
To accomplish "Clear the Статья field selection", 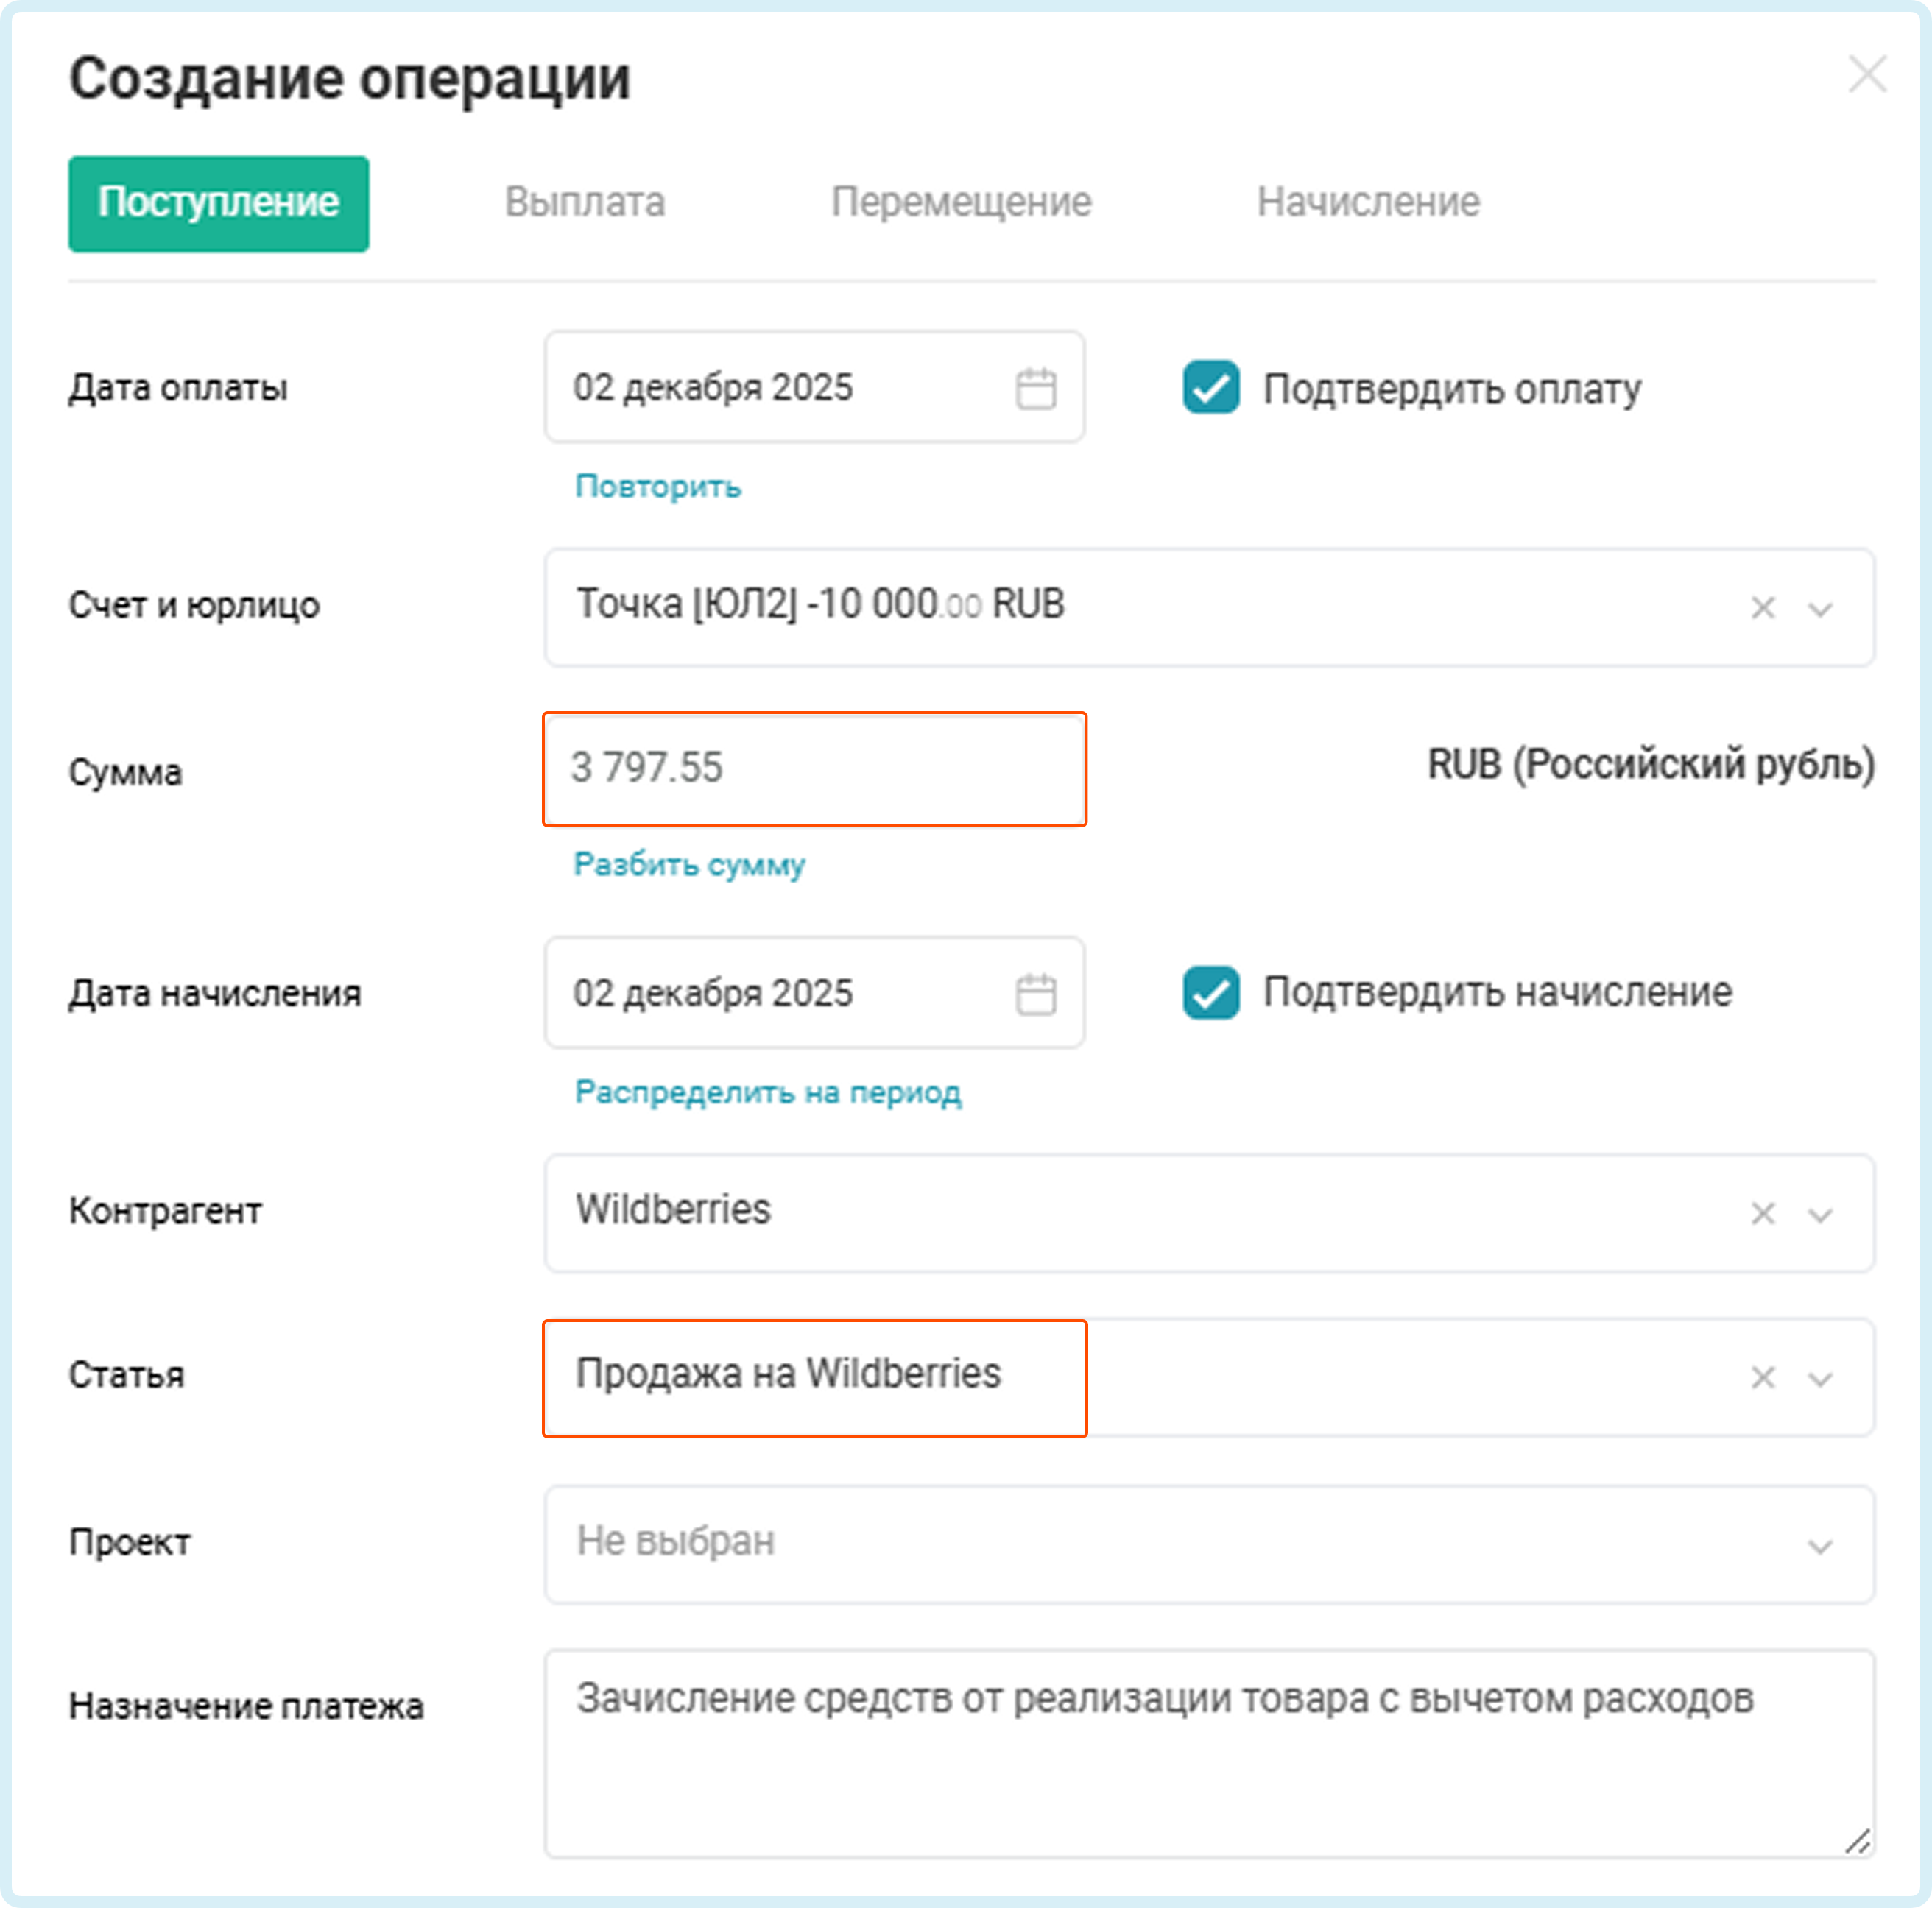I will (1762, 1377).
